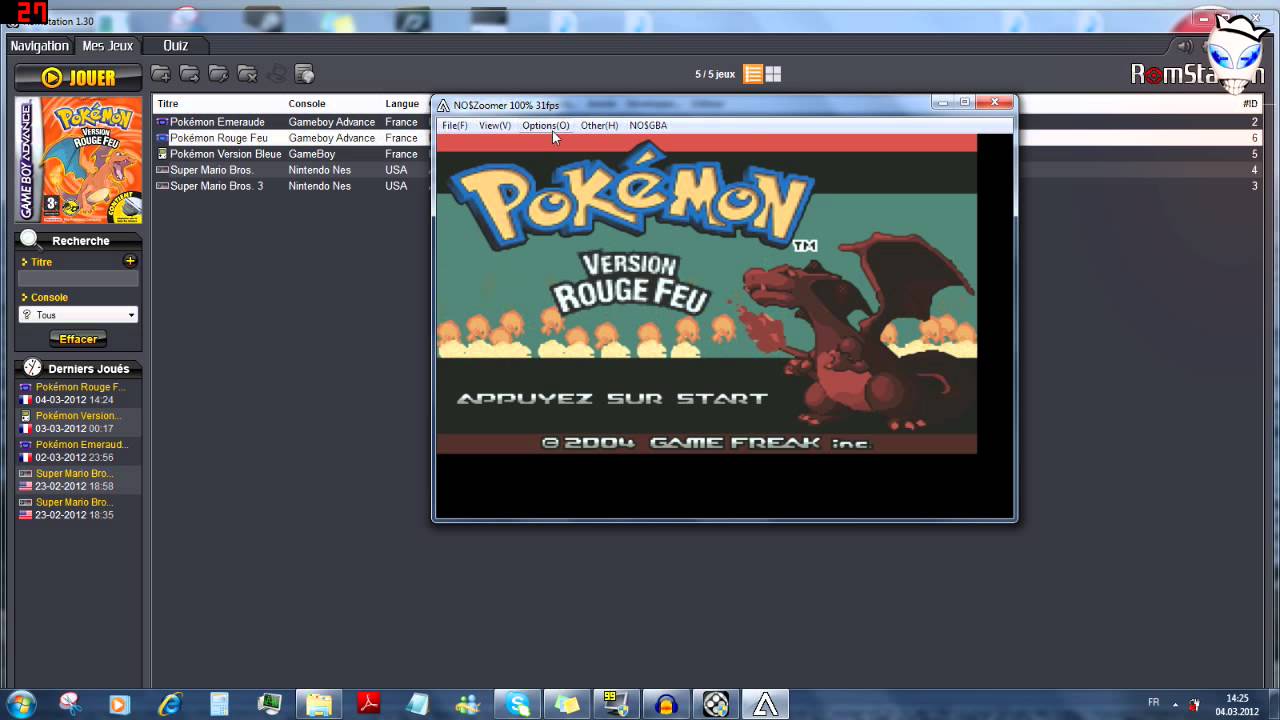Click the add folder toolbar icon

(x=160, y=74)
